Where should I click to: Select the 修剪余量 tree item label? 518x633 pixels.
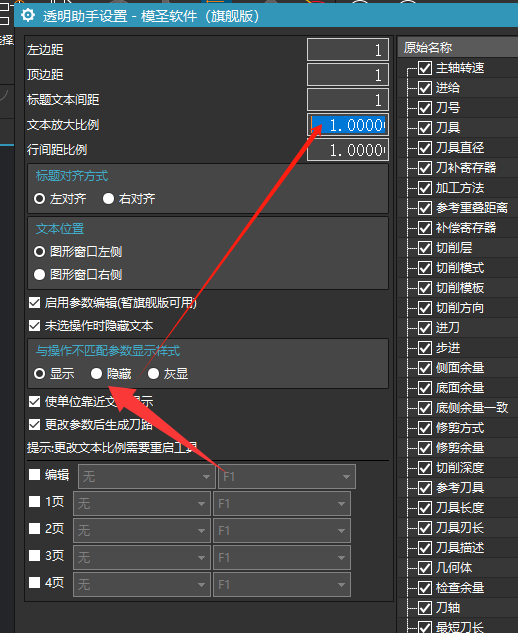460,448
